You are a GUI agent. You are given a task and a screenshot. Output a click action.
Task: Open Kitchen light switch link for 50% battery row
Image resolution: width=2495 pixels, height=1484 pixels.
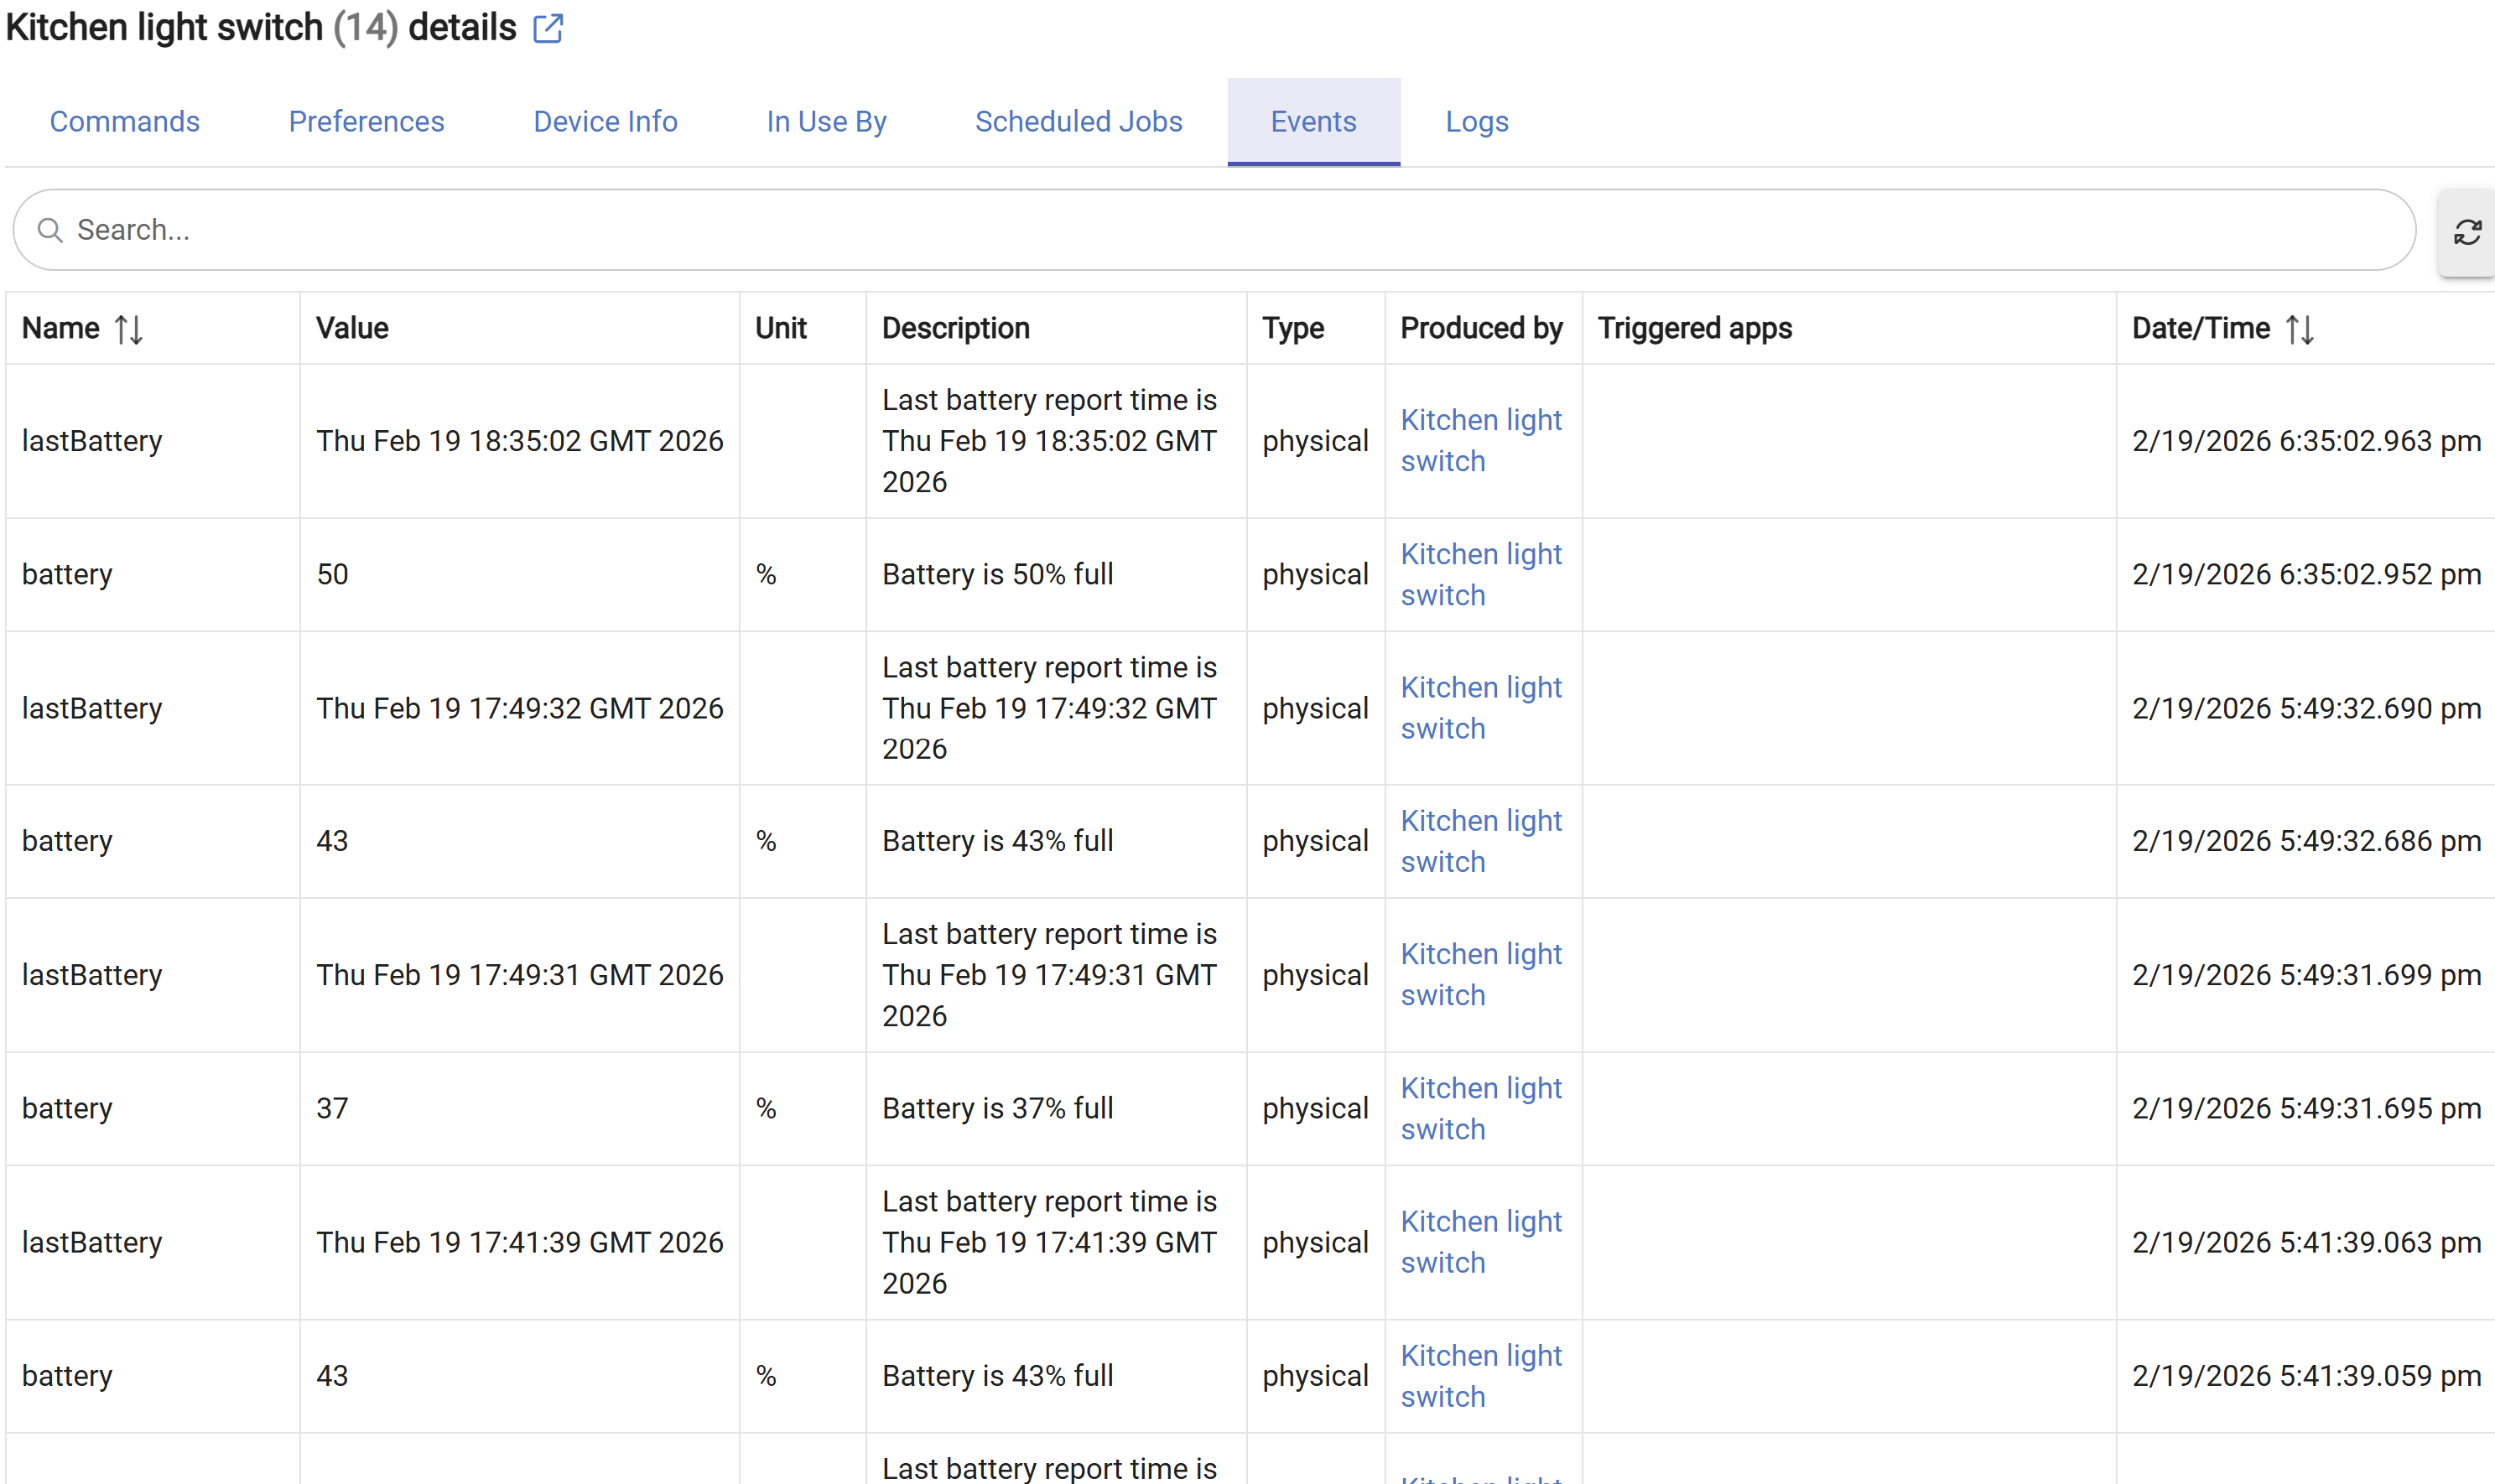1480,575
